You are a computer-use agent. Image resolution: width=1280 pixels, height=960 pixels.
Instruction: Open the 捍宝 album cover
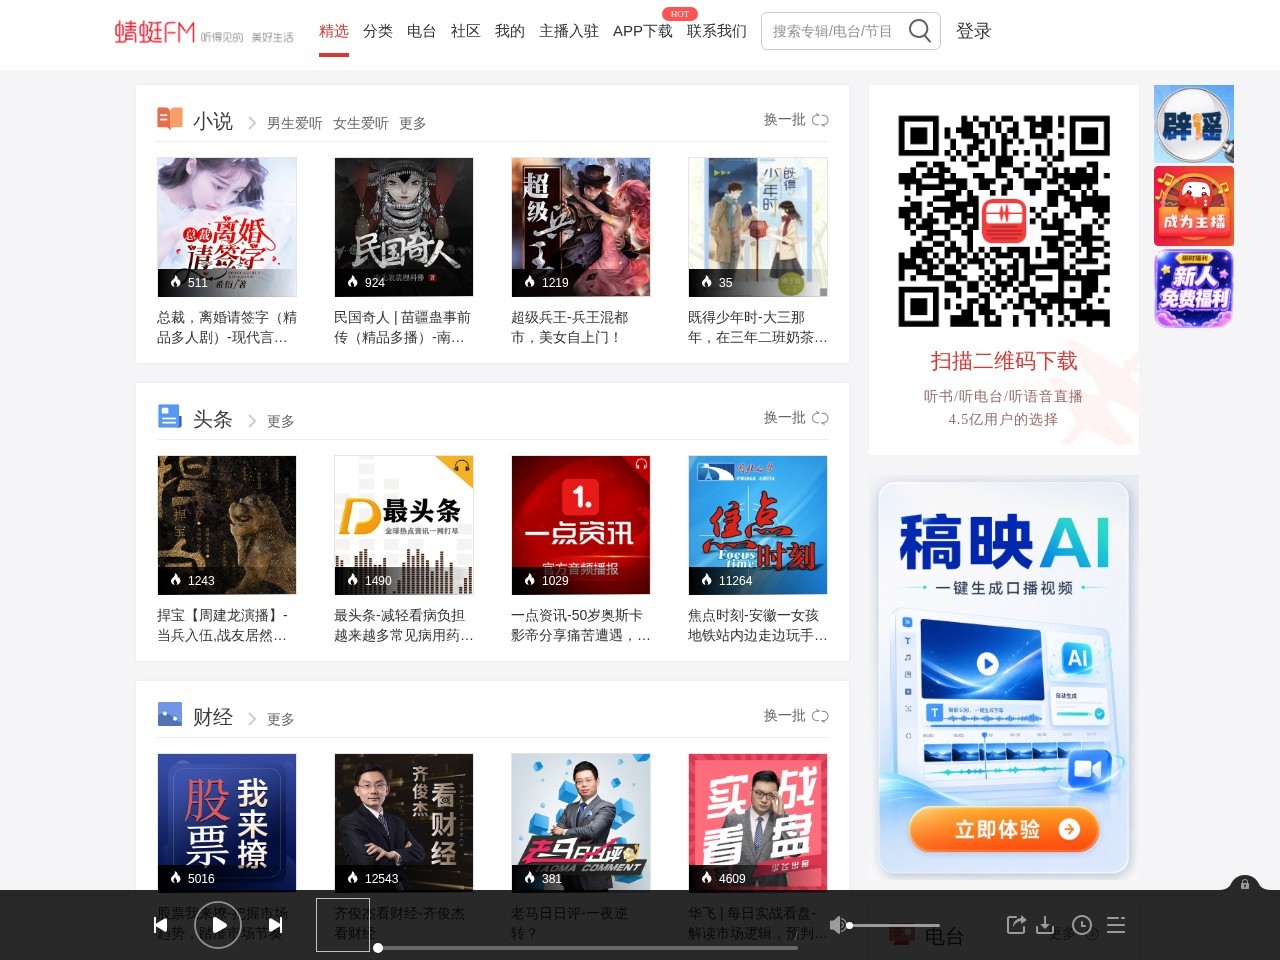click(227, 525)
